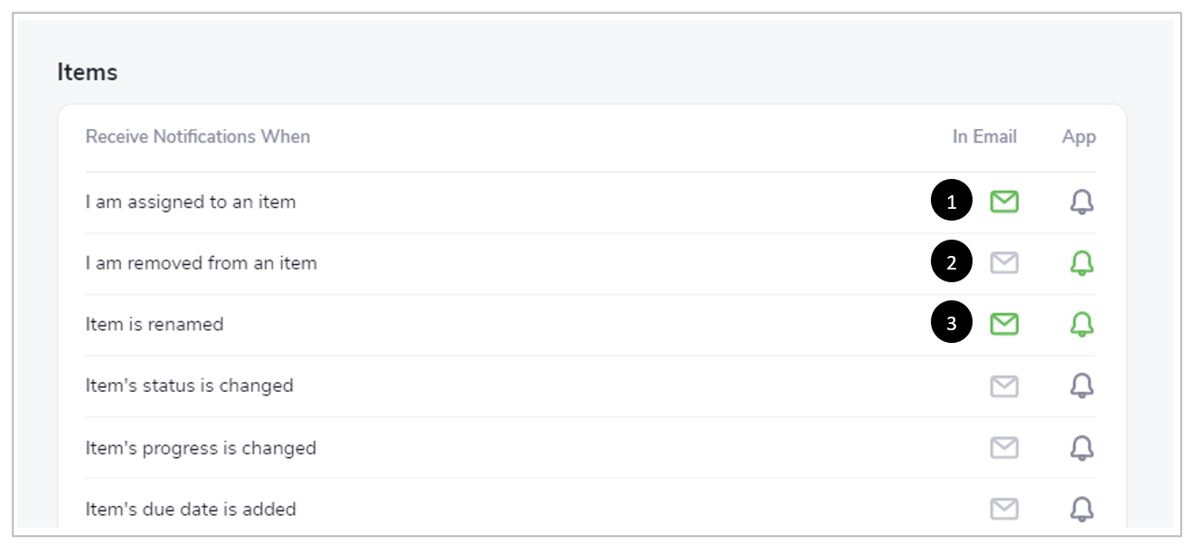Enable app bell for 'Item's due date is added'
The width and height of the screenshot is (1199, 542).
(x=1081, y=508)
